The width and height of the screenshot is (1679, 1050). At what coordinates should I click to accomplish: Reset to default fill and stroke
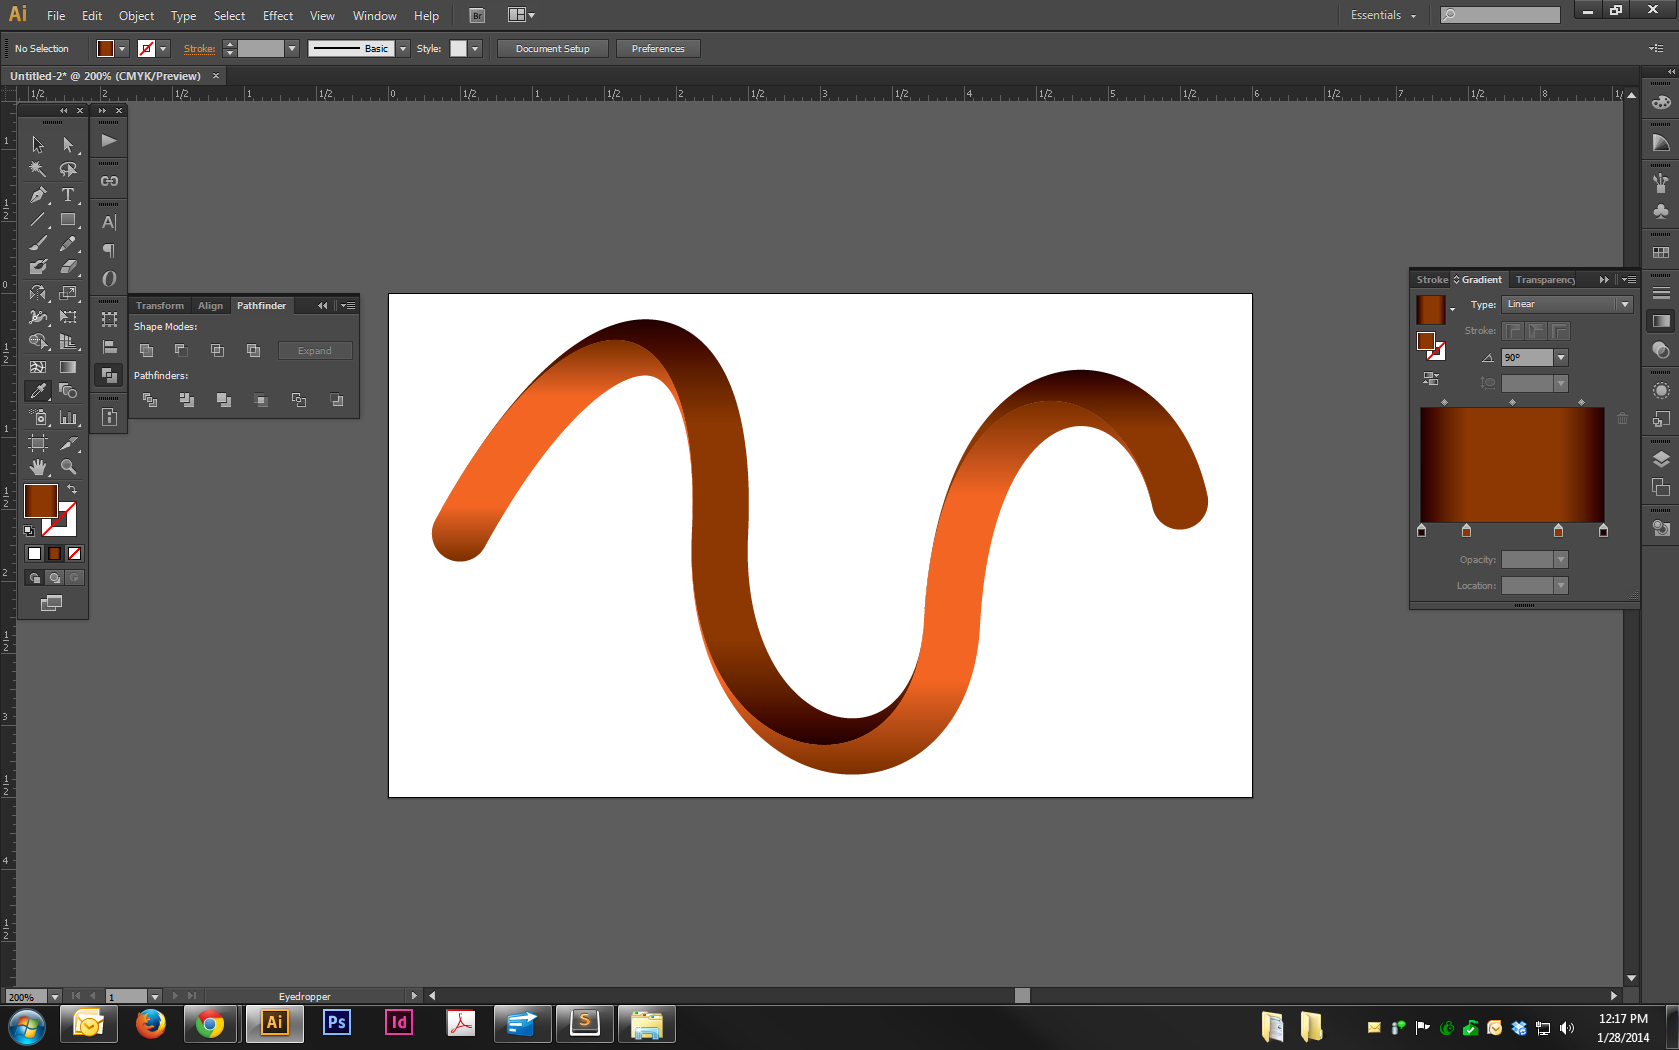29,531
